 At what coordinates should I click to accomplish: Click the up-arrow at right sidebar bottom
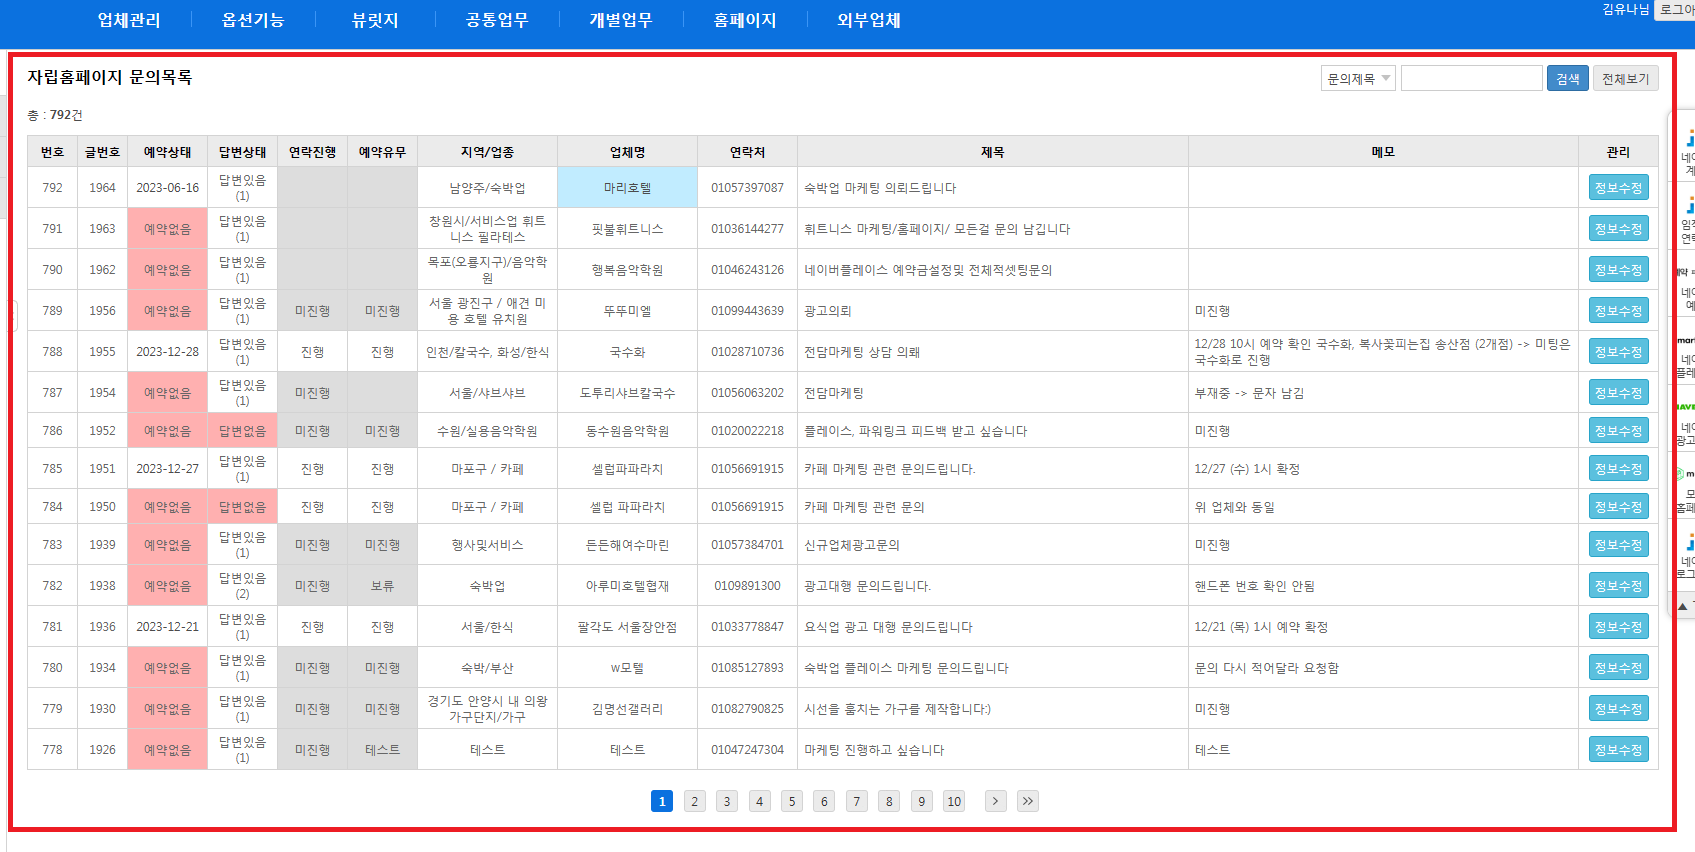click(1683, 605)
